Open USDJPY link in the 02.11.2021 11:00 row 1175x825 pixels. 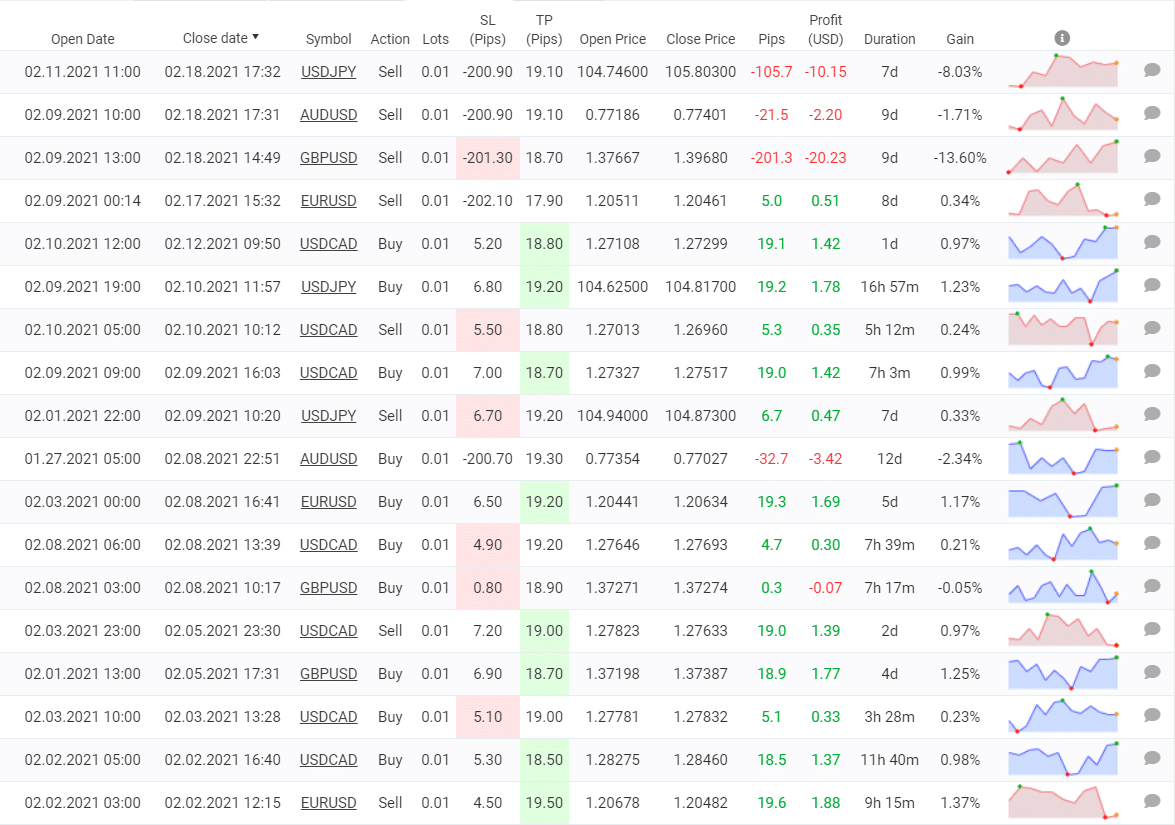[x=328, y=72]
